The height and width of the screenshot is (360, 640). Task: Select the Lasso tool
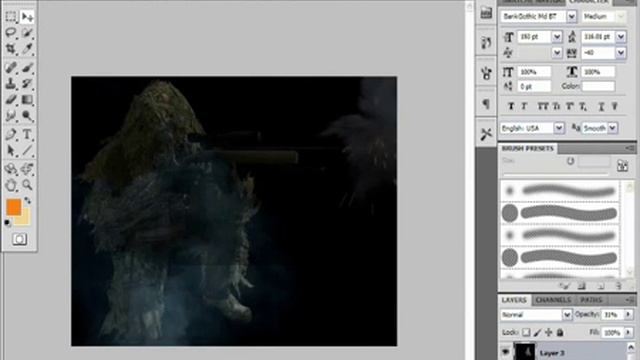(x=11, y=33)
